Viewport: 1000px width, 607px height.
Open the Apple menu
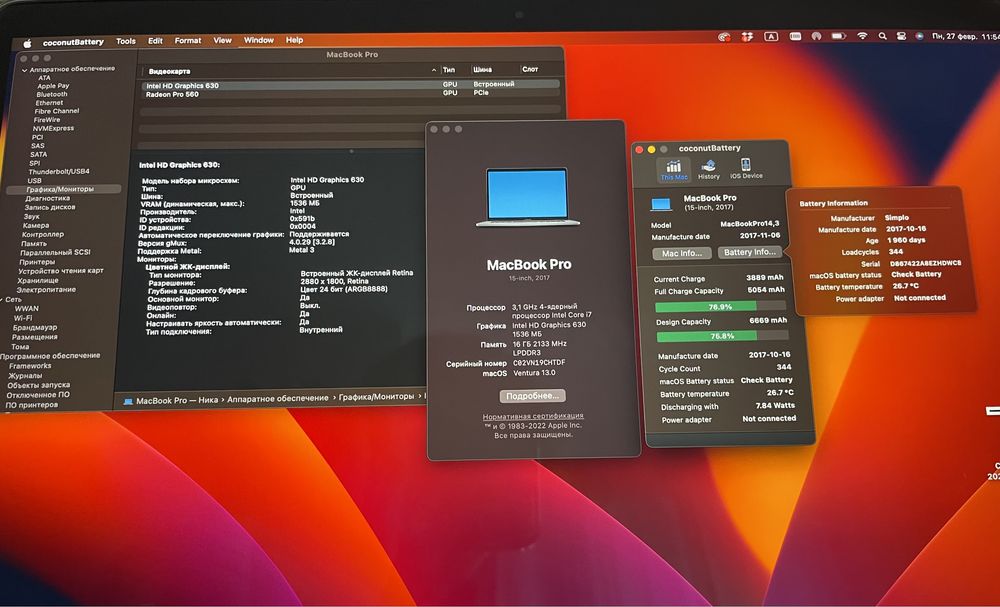pyautogui.click(x=27, y=43)
